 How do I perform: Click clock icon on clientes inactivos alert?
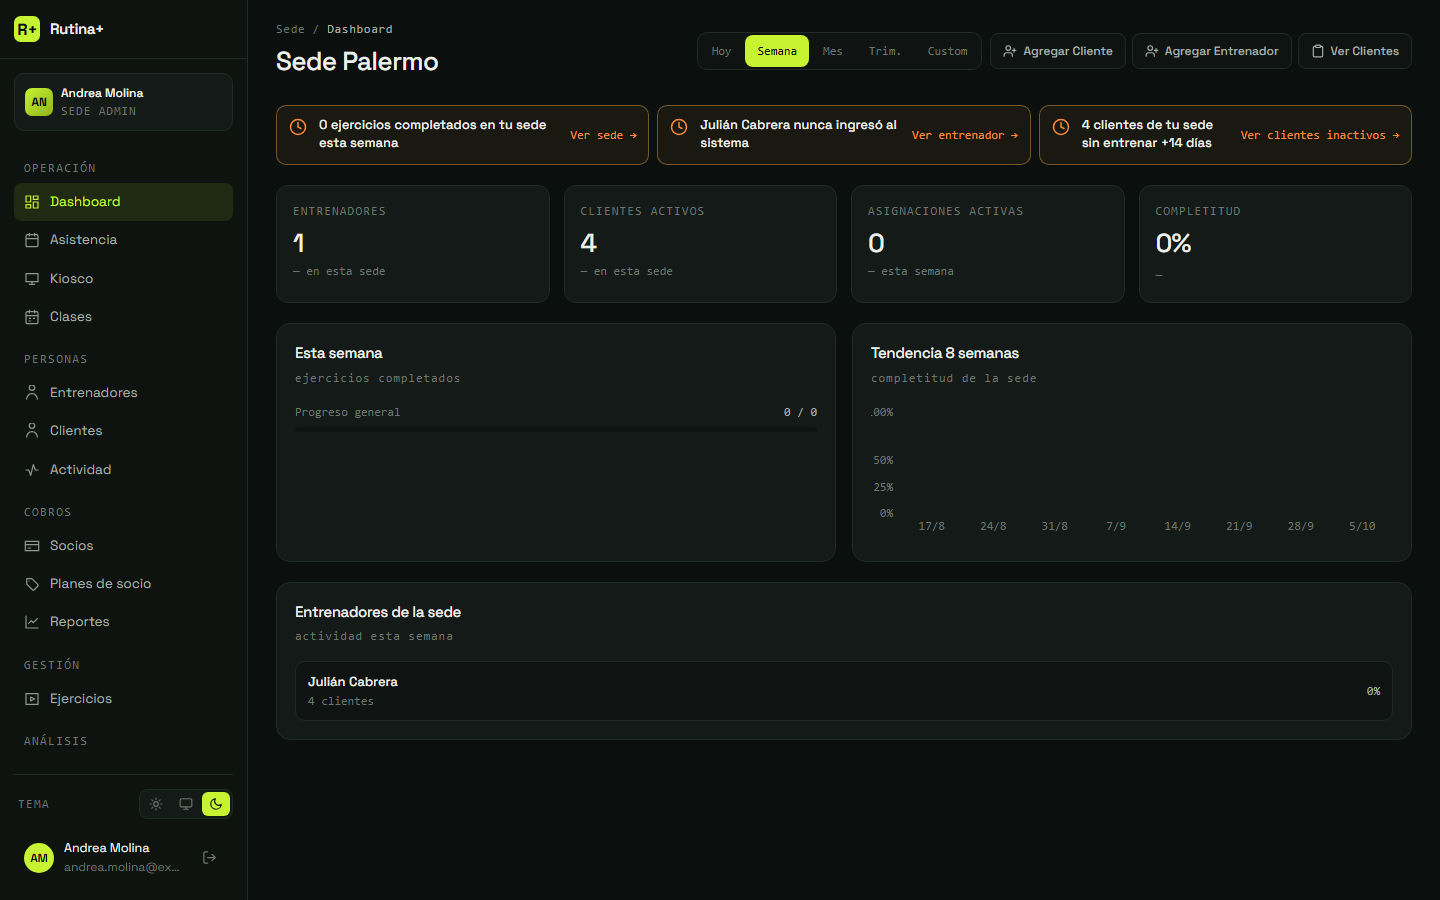click(x=1061, y=127)
